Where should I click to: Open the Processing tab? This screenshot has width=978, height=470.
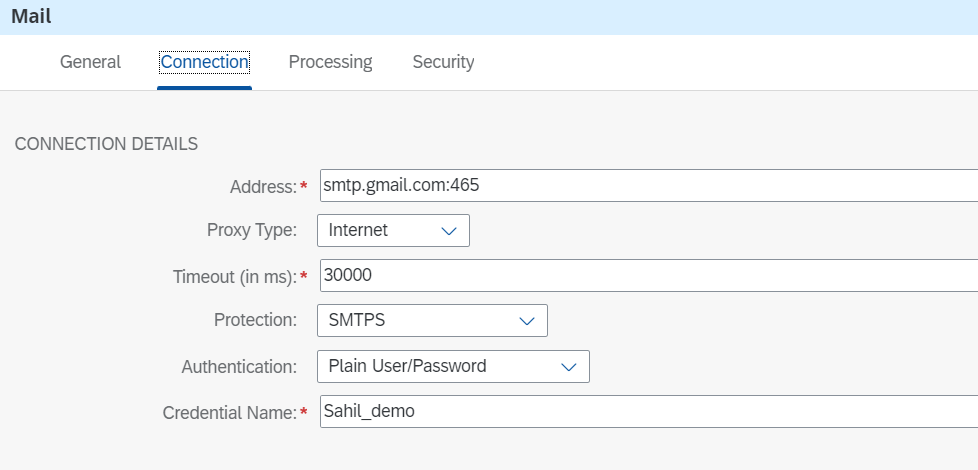[x=331, y=62]
